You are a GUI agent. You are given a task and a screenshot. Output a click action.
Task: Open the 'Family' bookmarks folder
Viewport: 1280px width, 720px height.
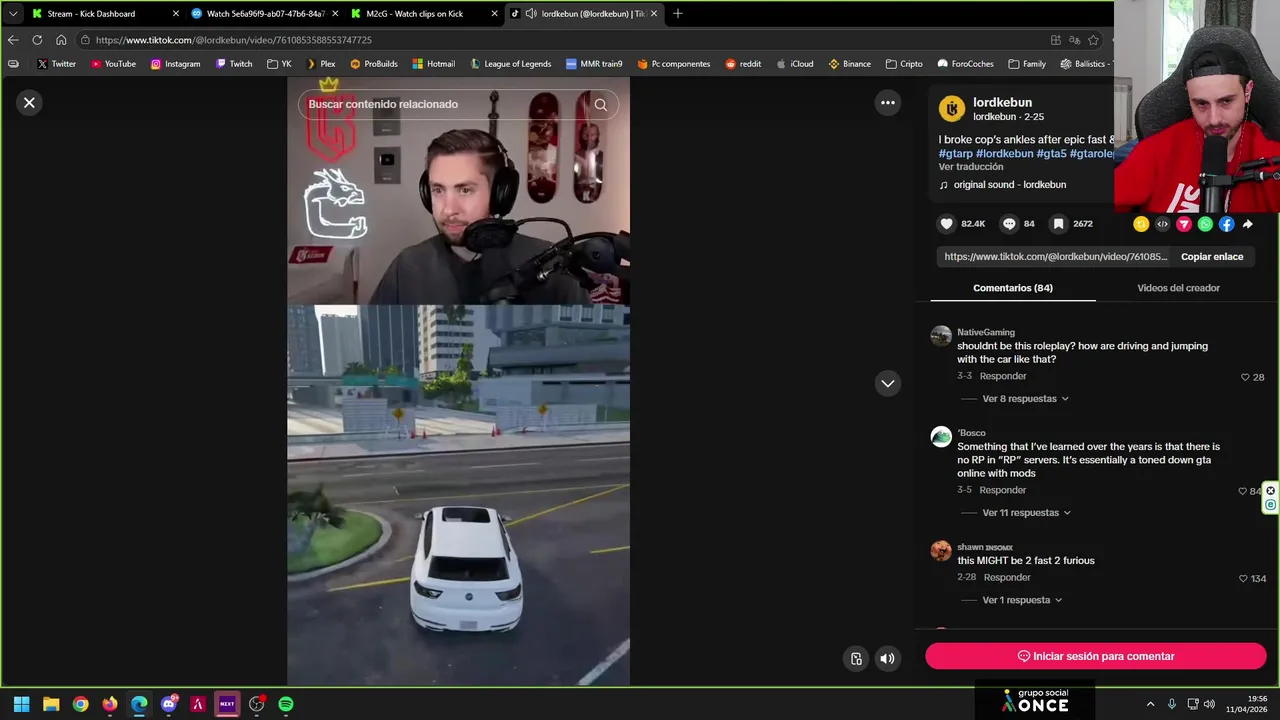click(1027, 64)
